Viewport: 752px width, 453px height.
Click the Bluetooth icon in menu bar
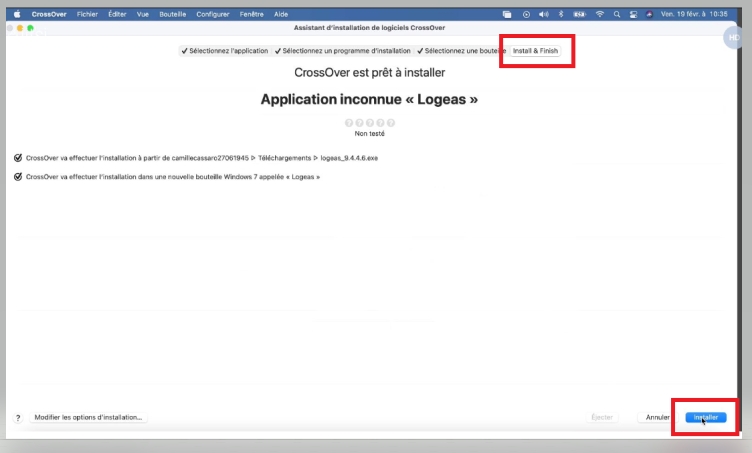(x=561, y=14)
